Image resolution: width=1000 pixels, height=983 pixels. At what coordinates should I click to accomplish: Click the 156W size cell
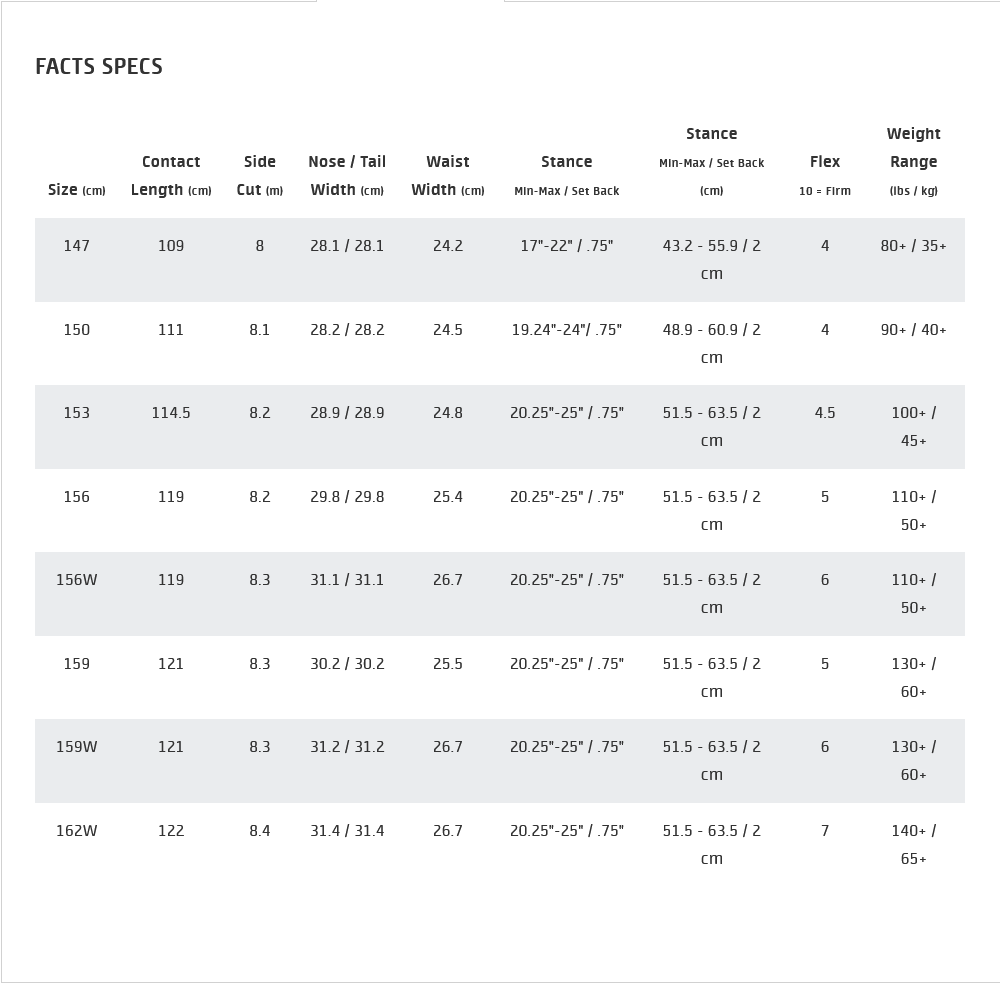tap(77, 580)
